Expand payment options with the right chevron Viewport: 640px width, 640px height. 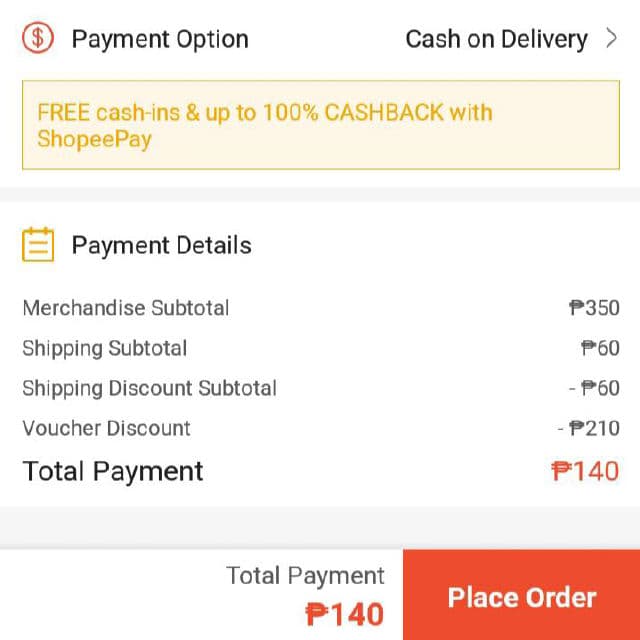(612, 39)
